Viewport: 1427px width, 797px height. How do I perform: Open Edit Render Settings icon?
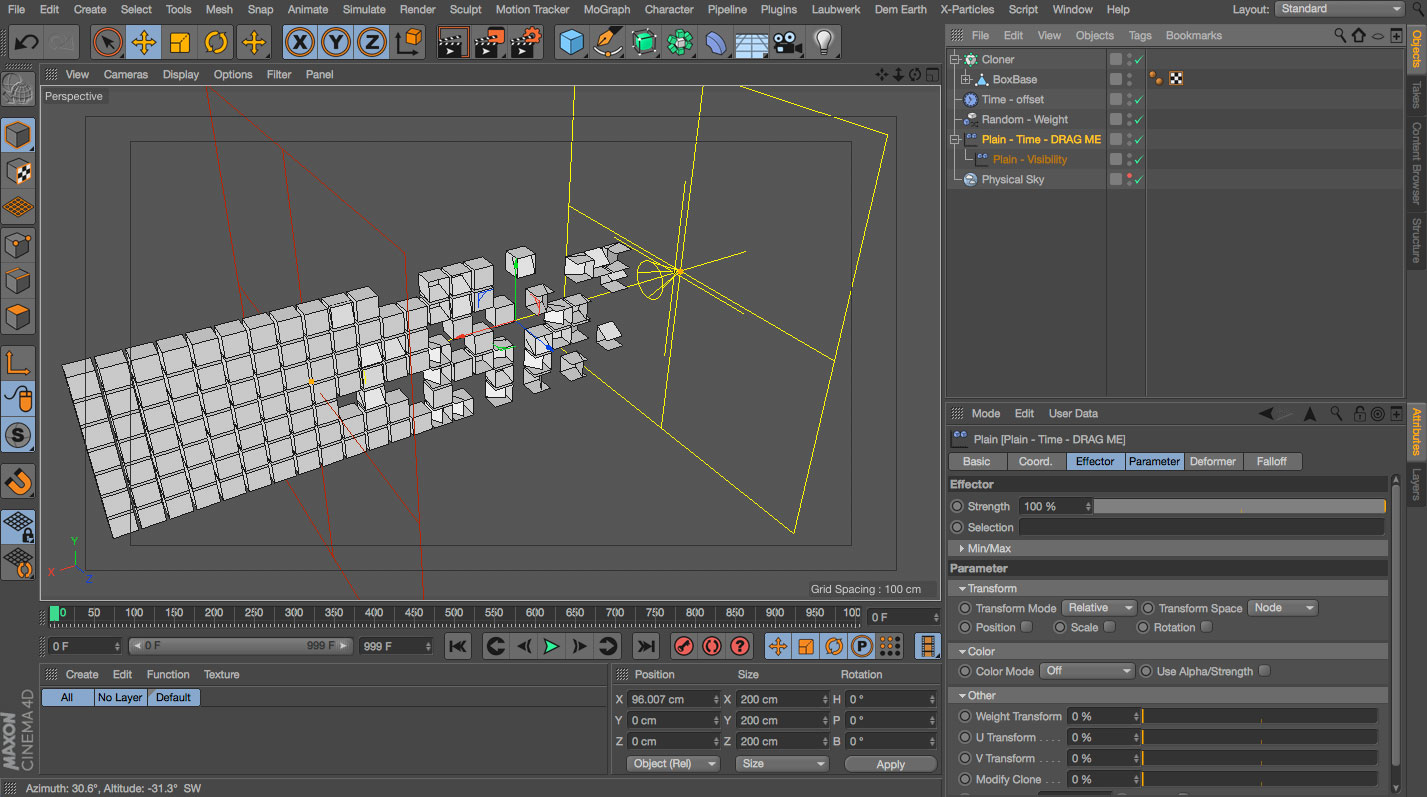pyautogui.click(x=526, y=42)
